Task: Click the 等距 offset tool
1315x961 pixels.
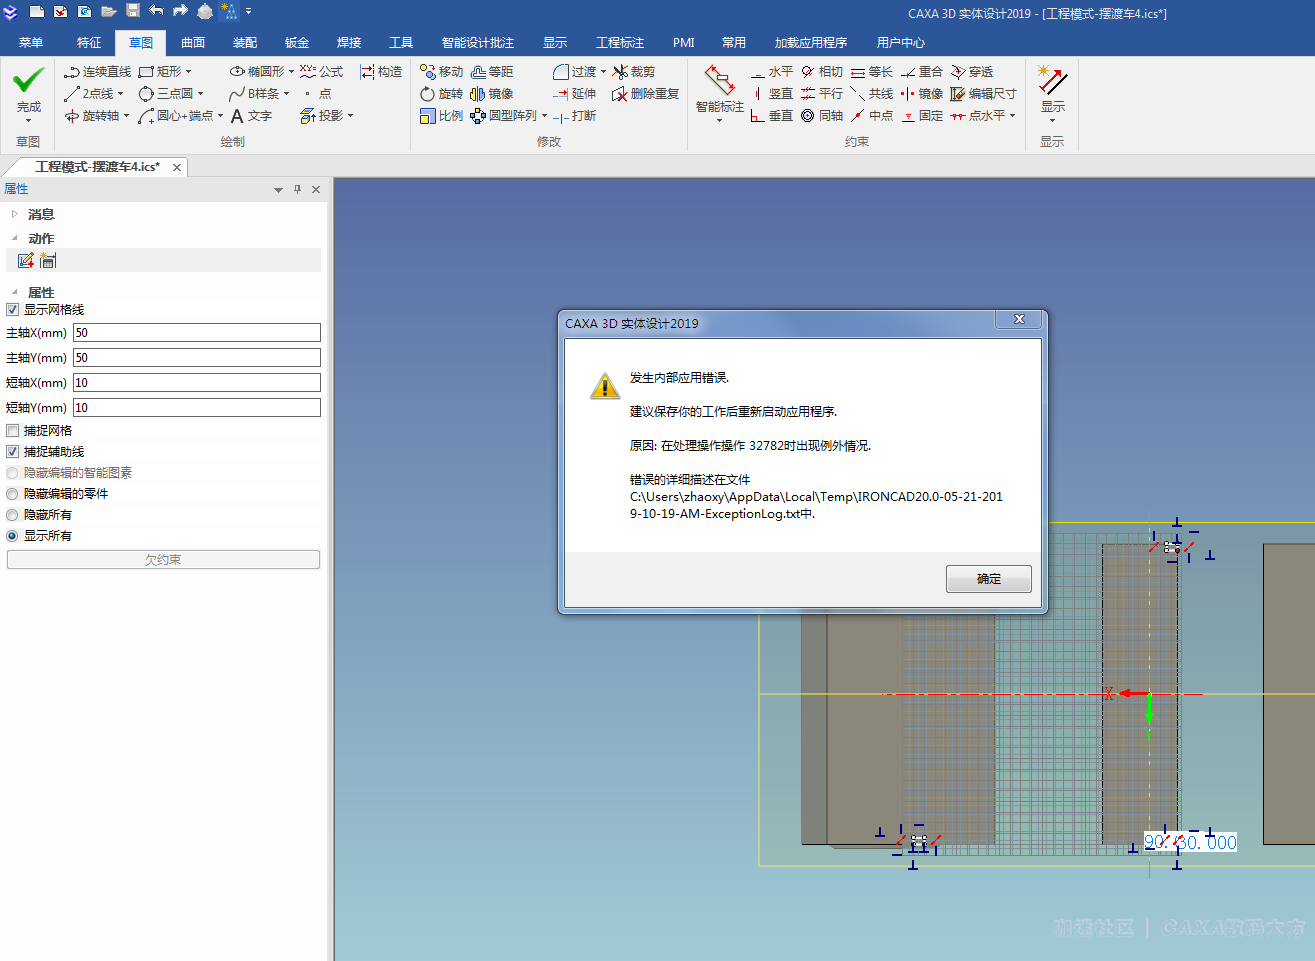Action: (x=492, y=72)
